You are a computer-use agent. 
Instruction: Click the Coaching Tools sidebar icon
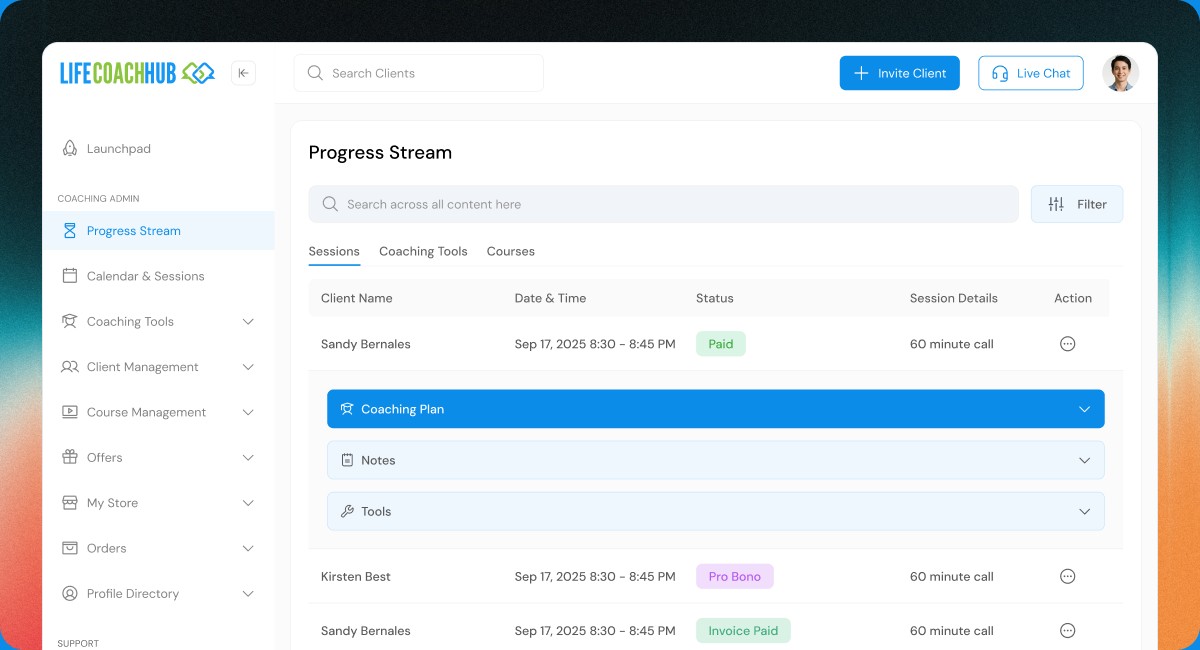pos(70,322)
